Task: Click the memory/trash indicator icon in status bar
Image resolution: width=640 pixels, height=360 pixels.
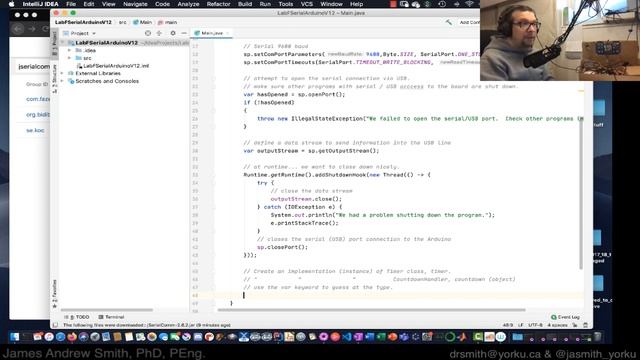Action: click(x=585, y=325)
